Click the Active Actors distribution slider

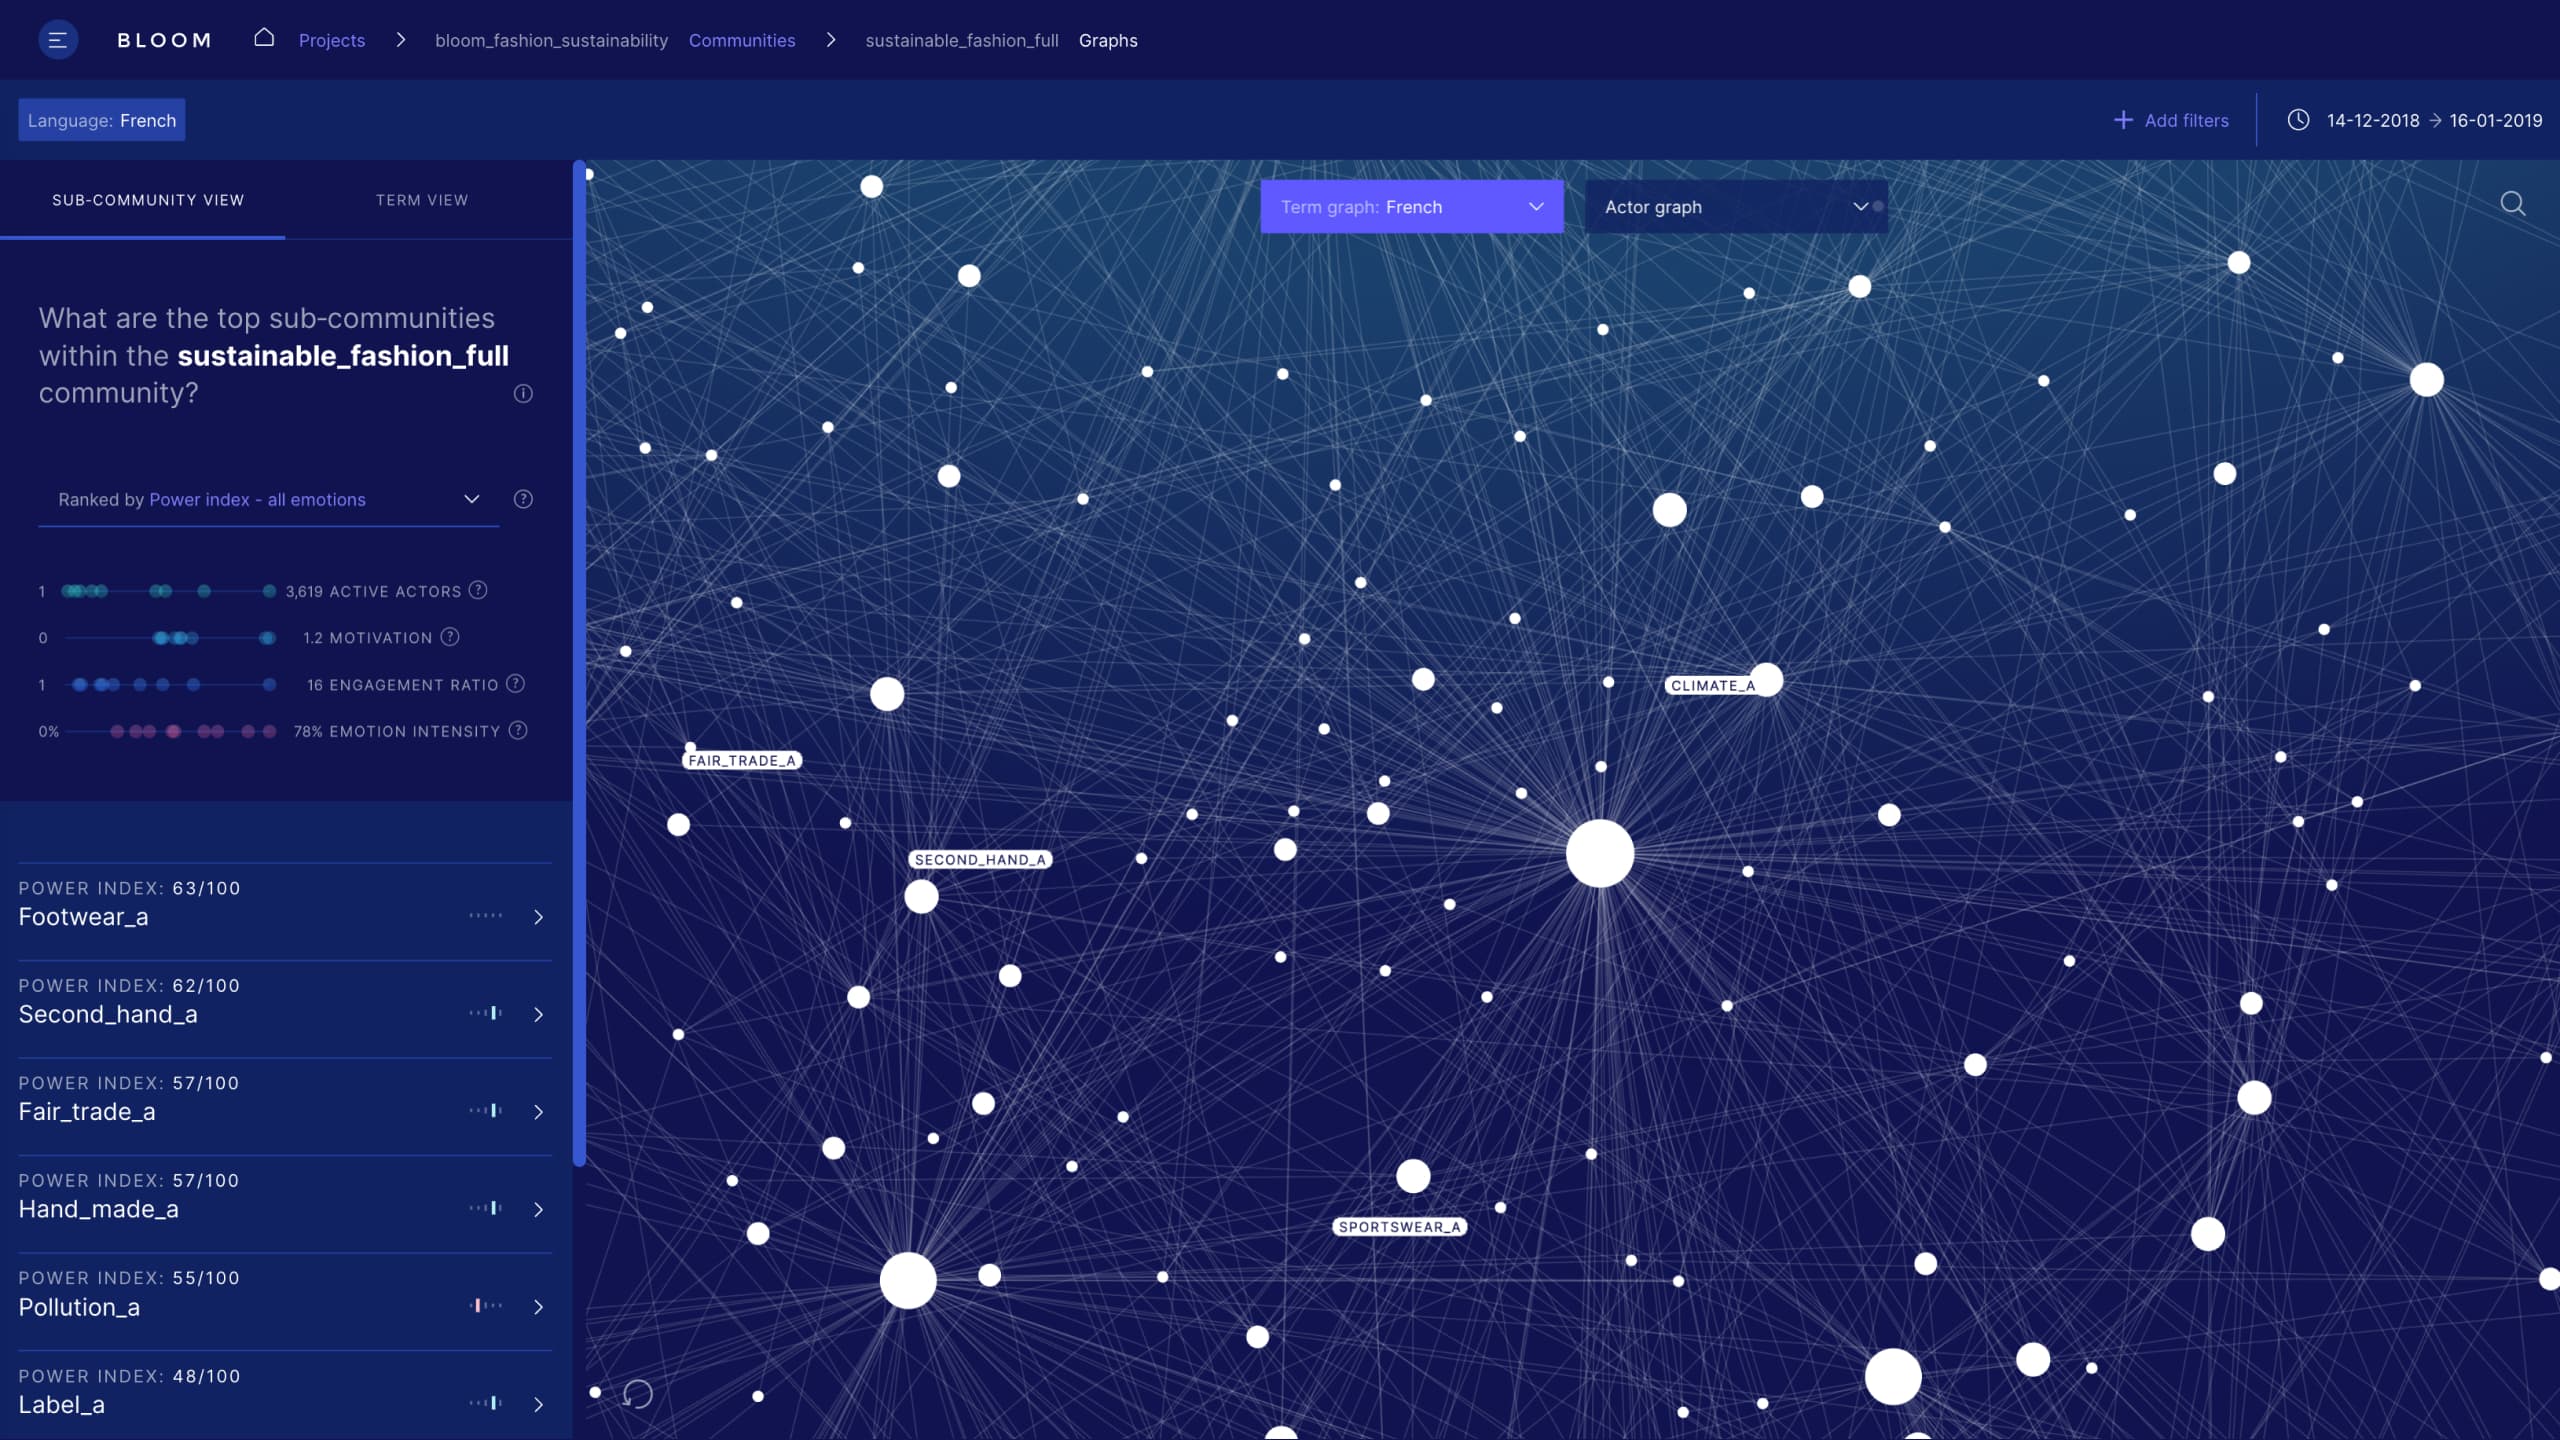168,591
